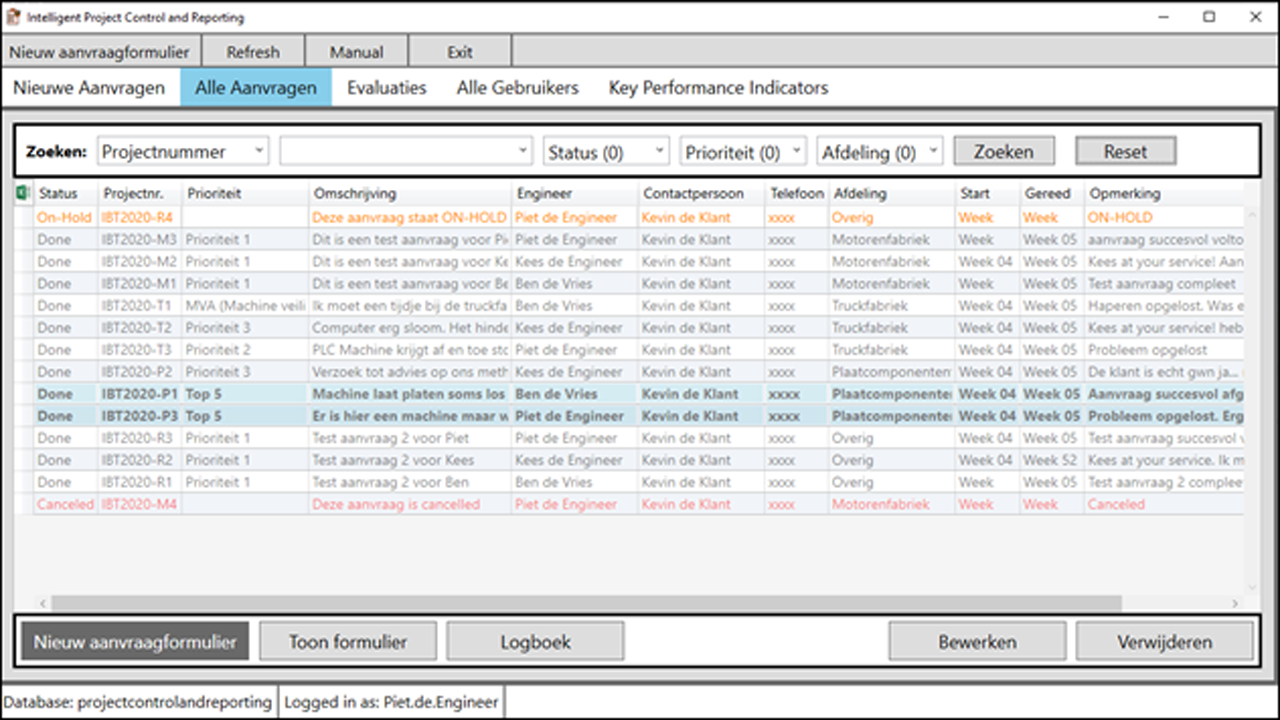The height and width of the screenshot is (720, 1280).
Task: Click the Reset filters button
Action: 1126,151
